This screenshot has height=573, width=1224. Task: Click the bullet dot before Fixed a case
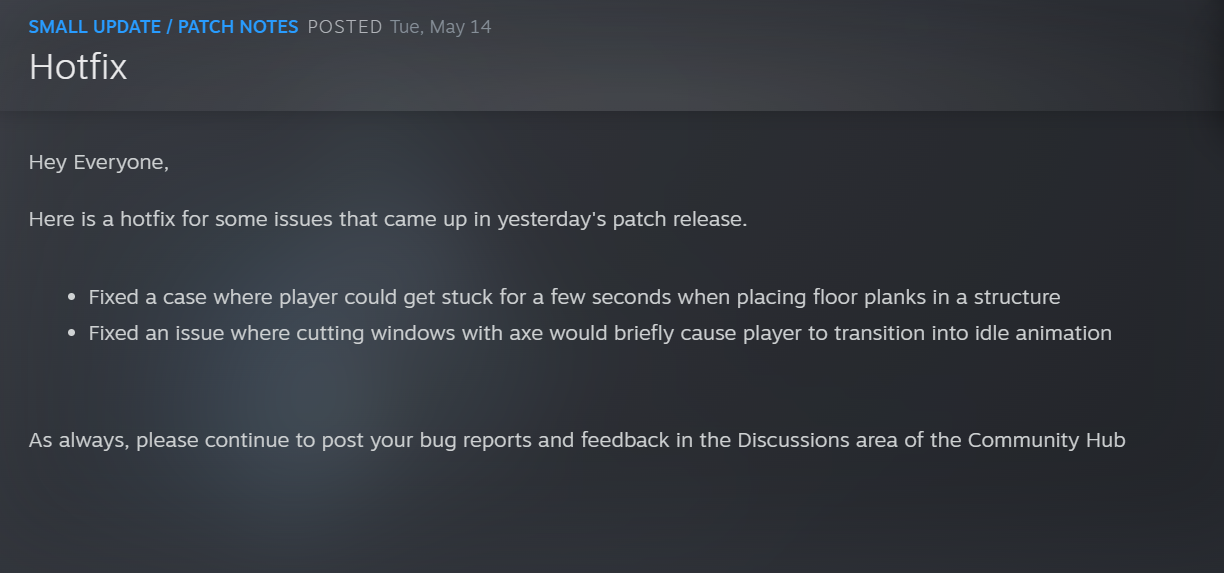point(72,298)
